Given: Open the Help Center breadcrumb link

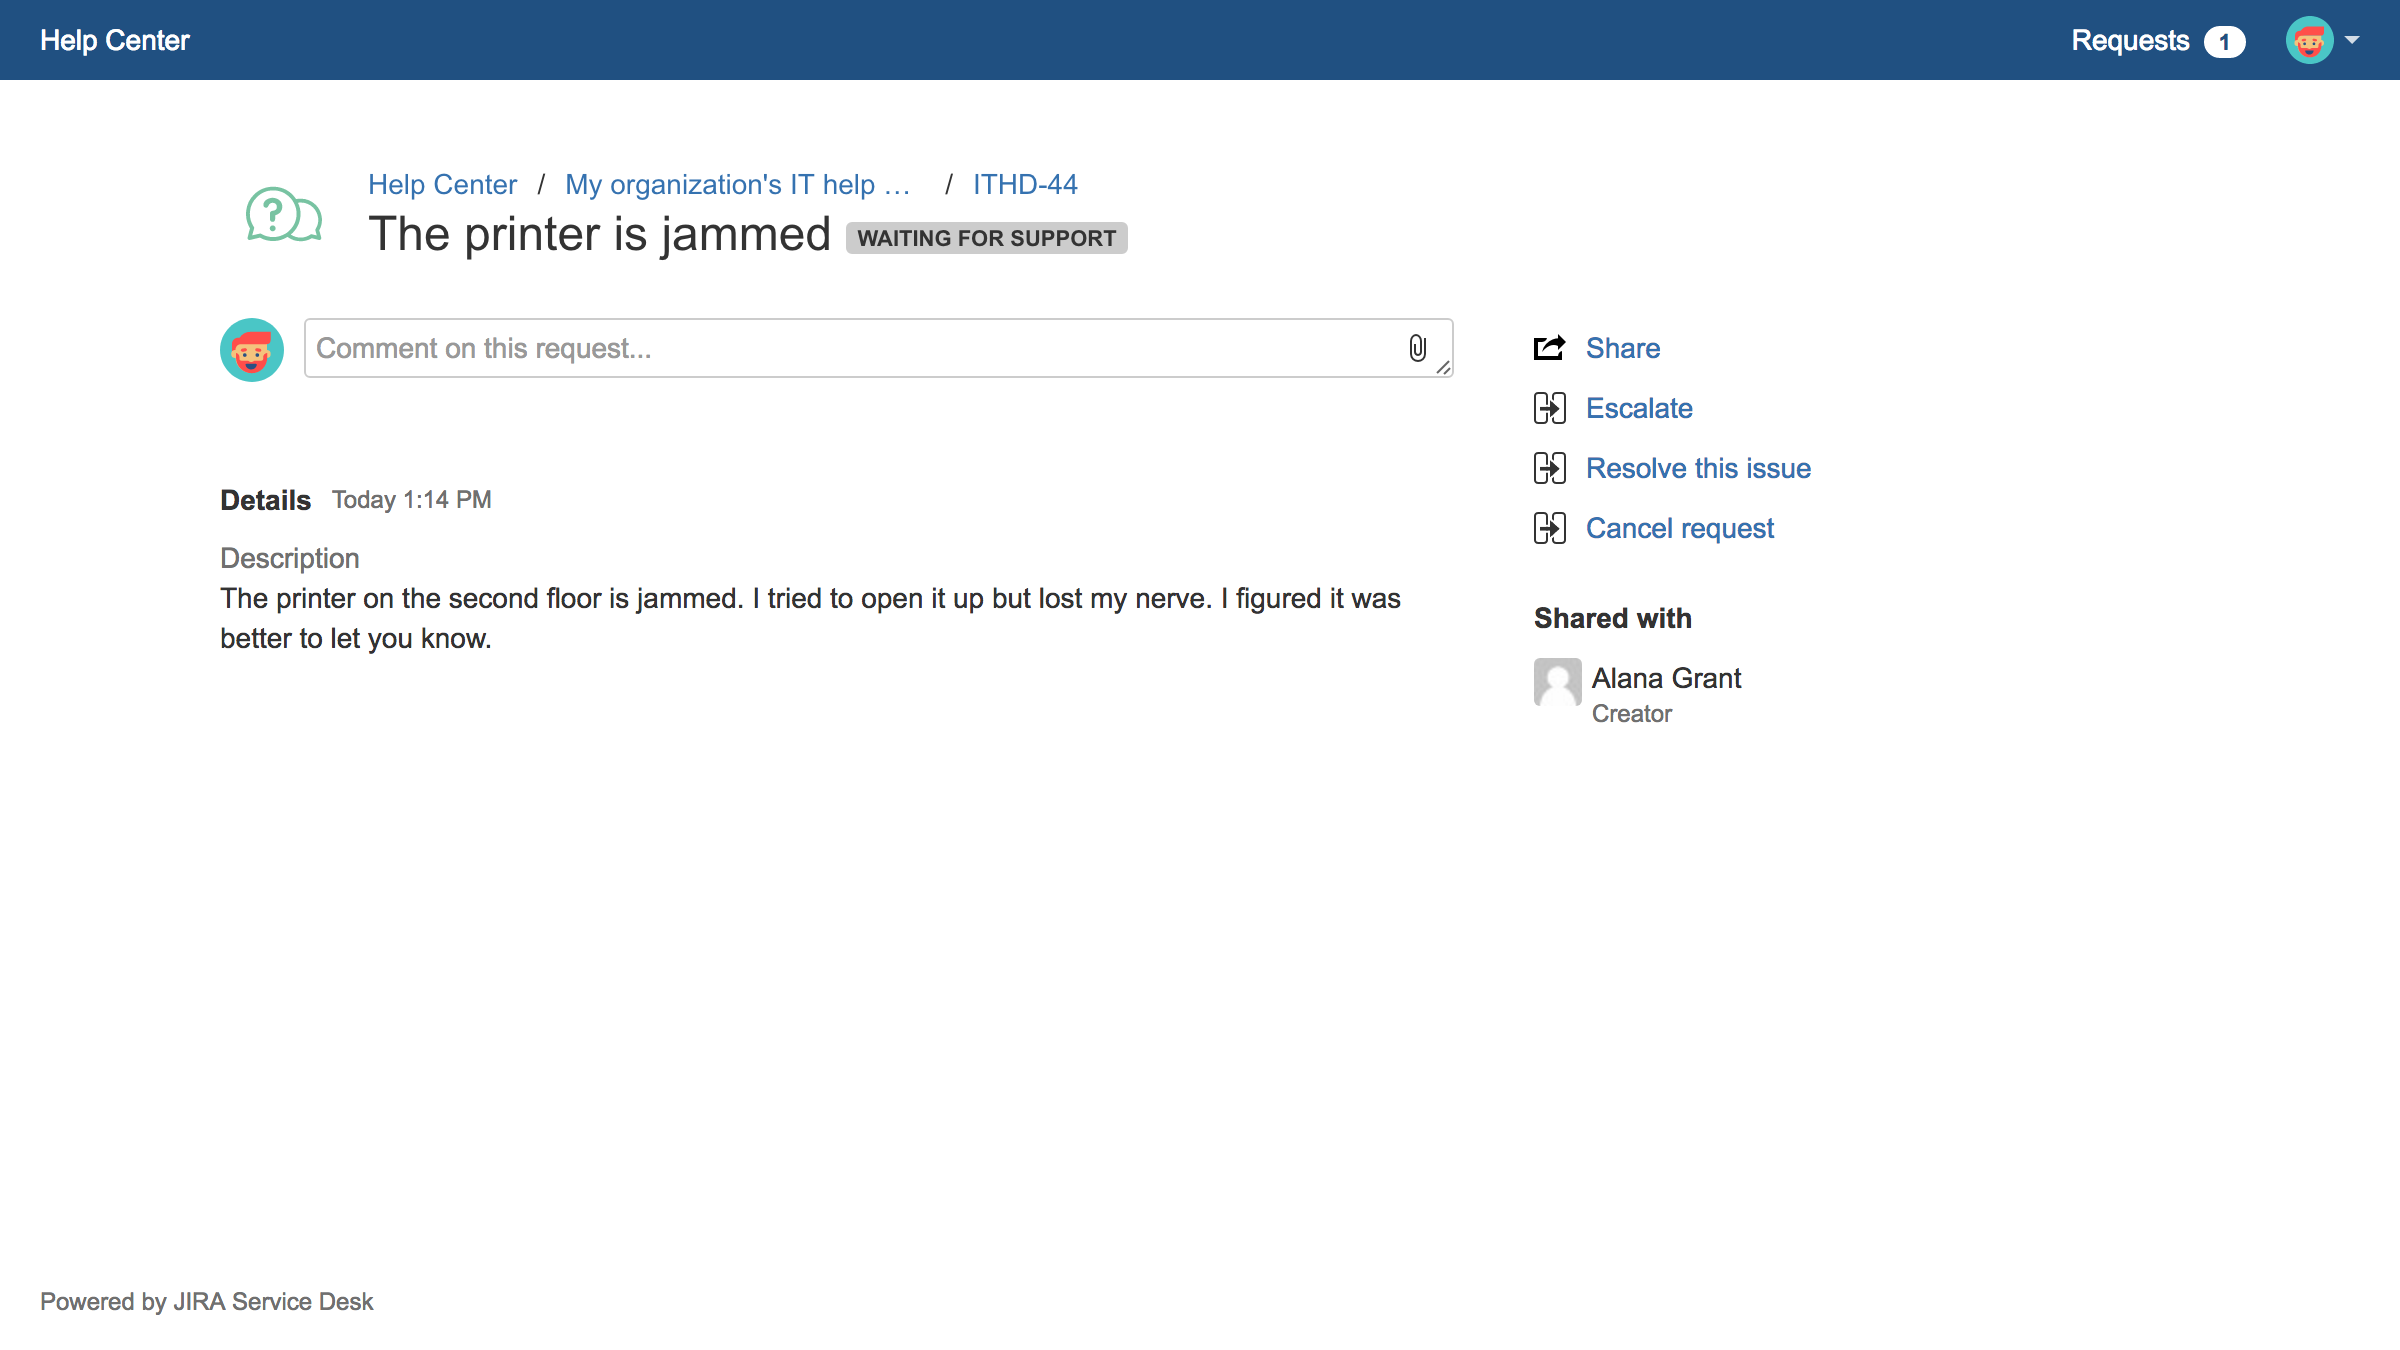Looking at the screenshot, I should (443, 183).
